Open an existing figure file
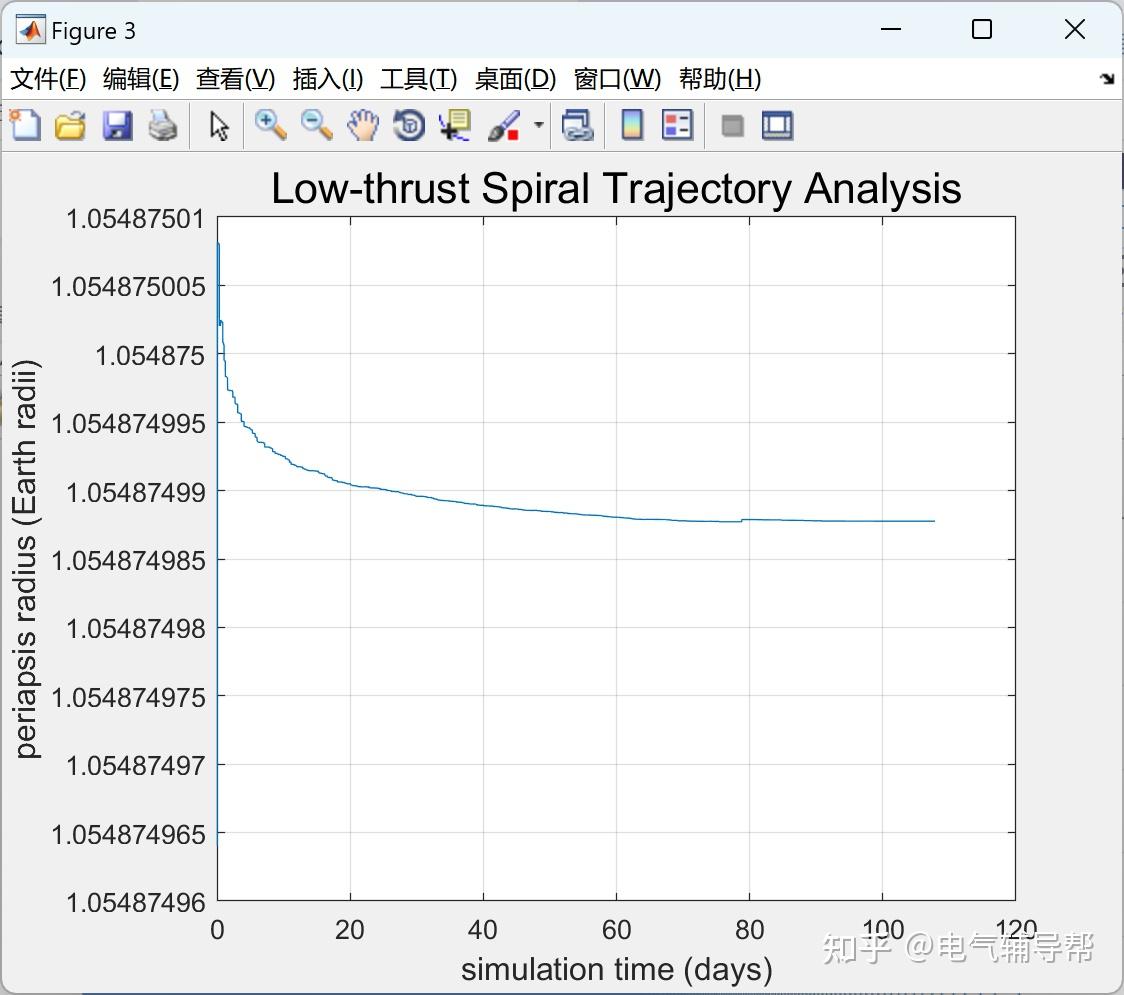This screenshot has width=1124, height=995. point(70,125)
